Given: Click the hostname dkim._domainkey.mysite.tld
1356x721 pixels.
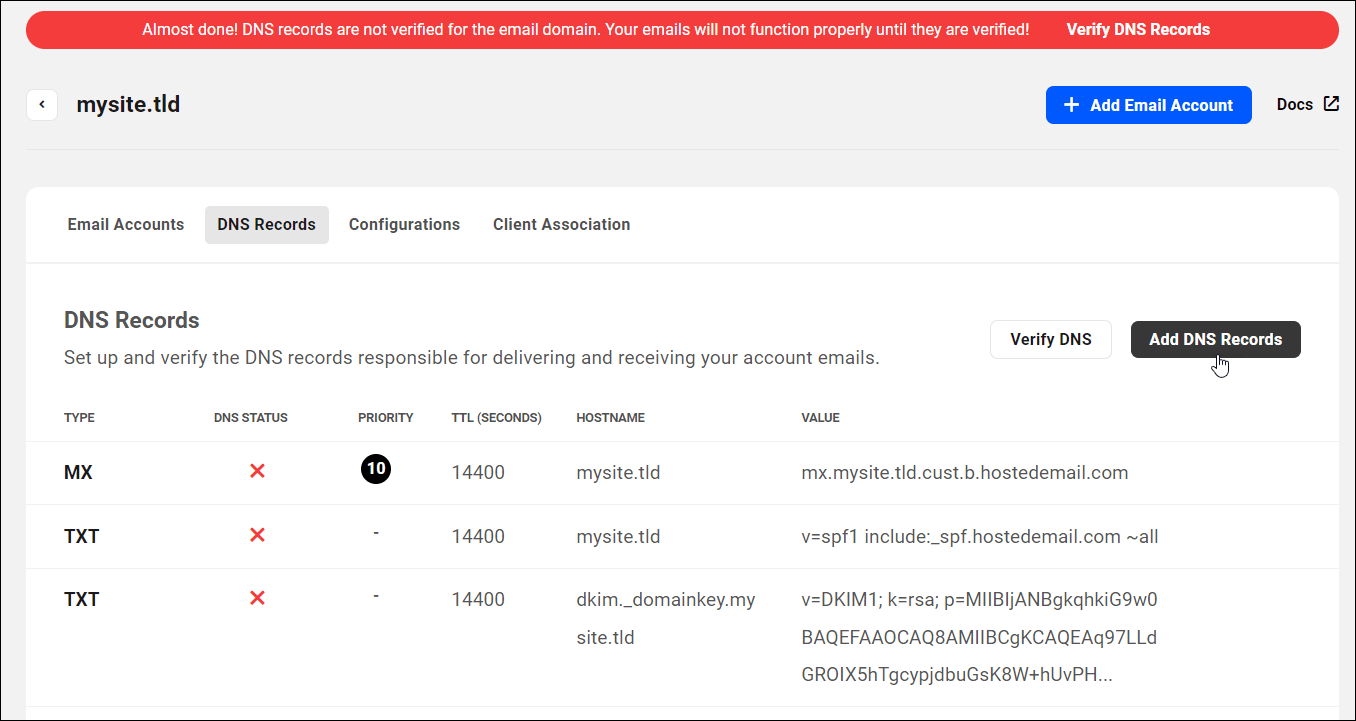Looking at the screenshot, I should click(665, 617).
